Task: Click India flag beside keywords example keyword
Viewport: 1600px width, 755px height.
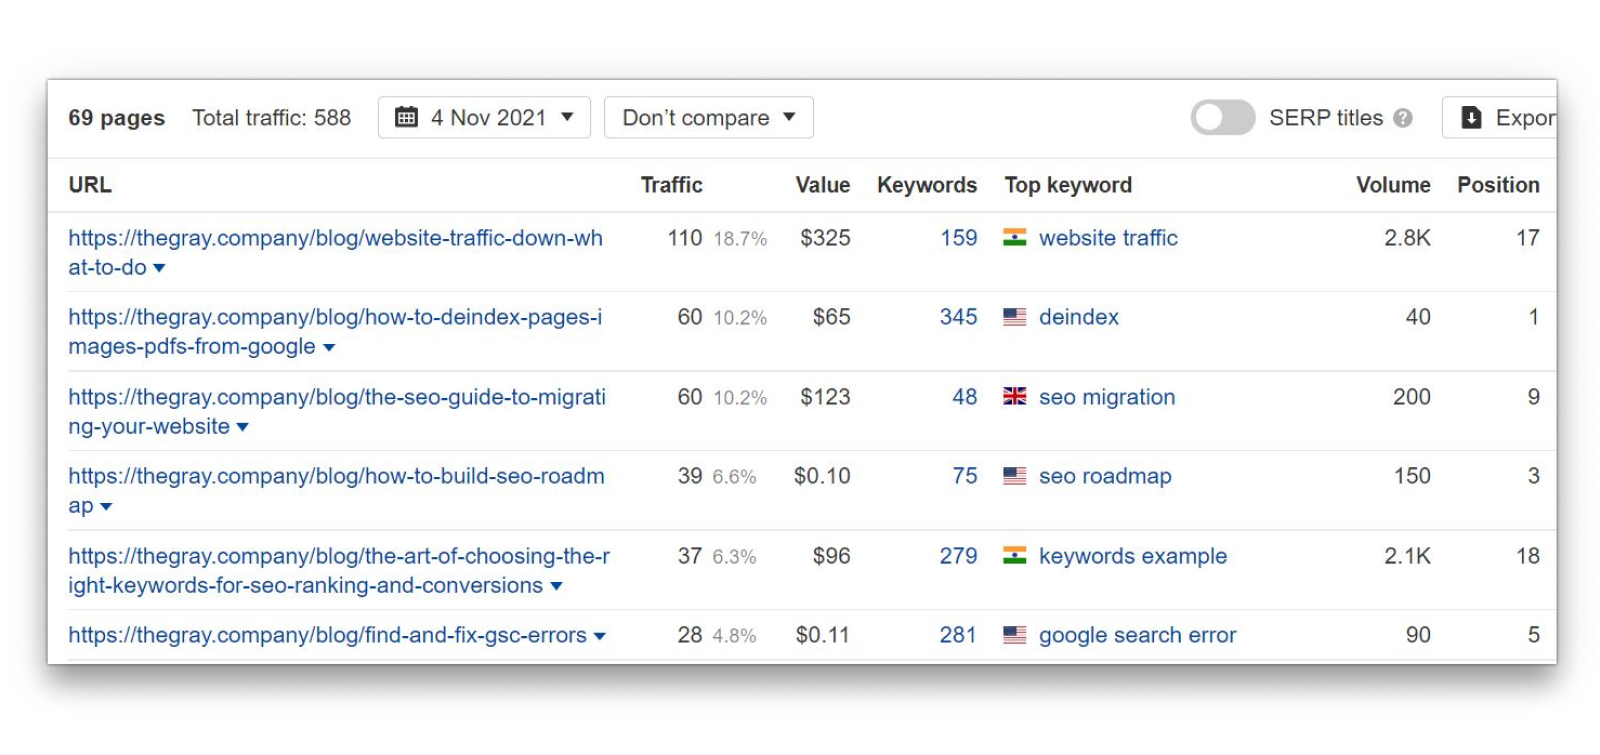Action: click(x=1014, y=556)
